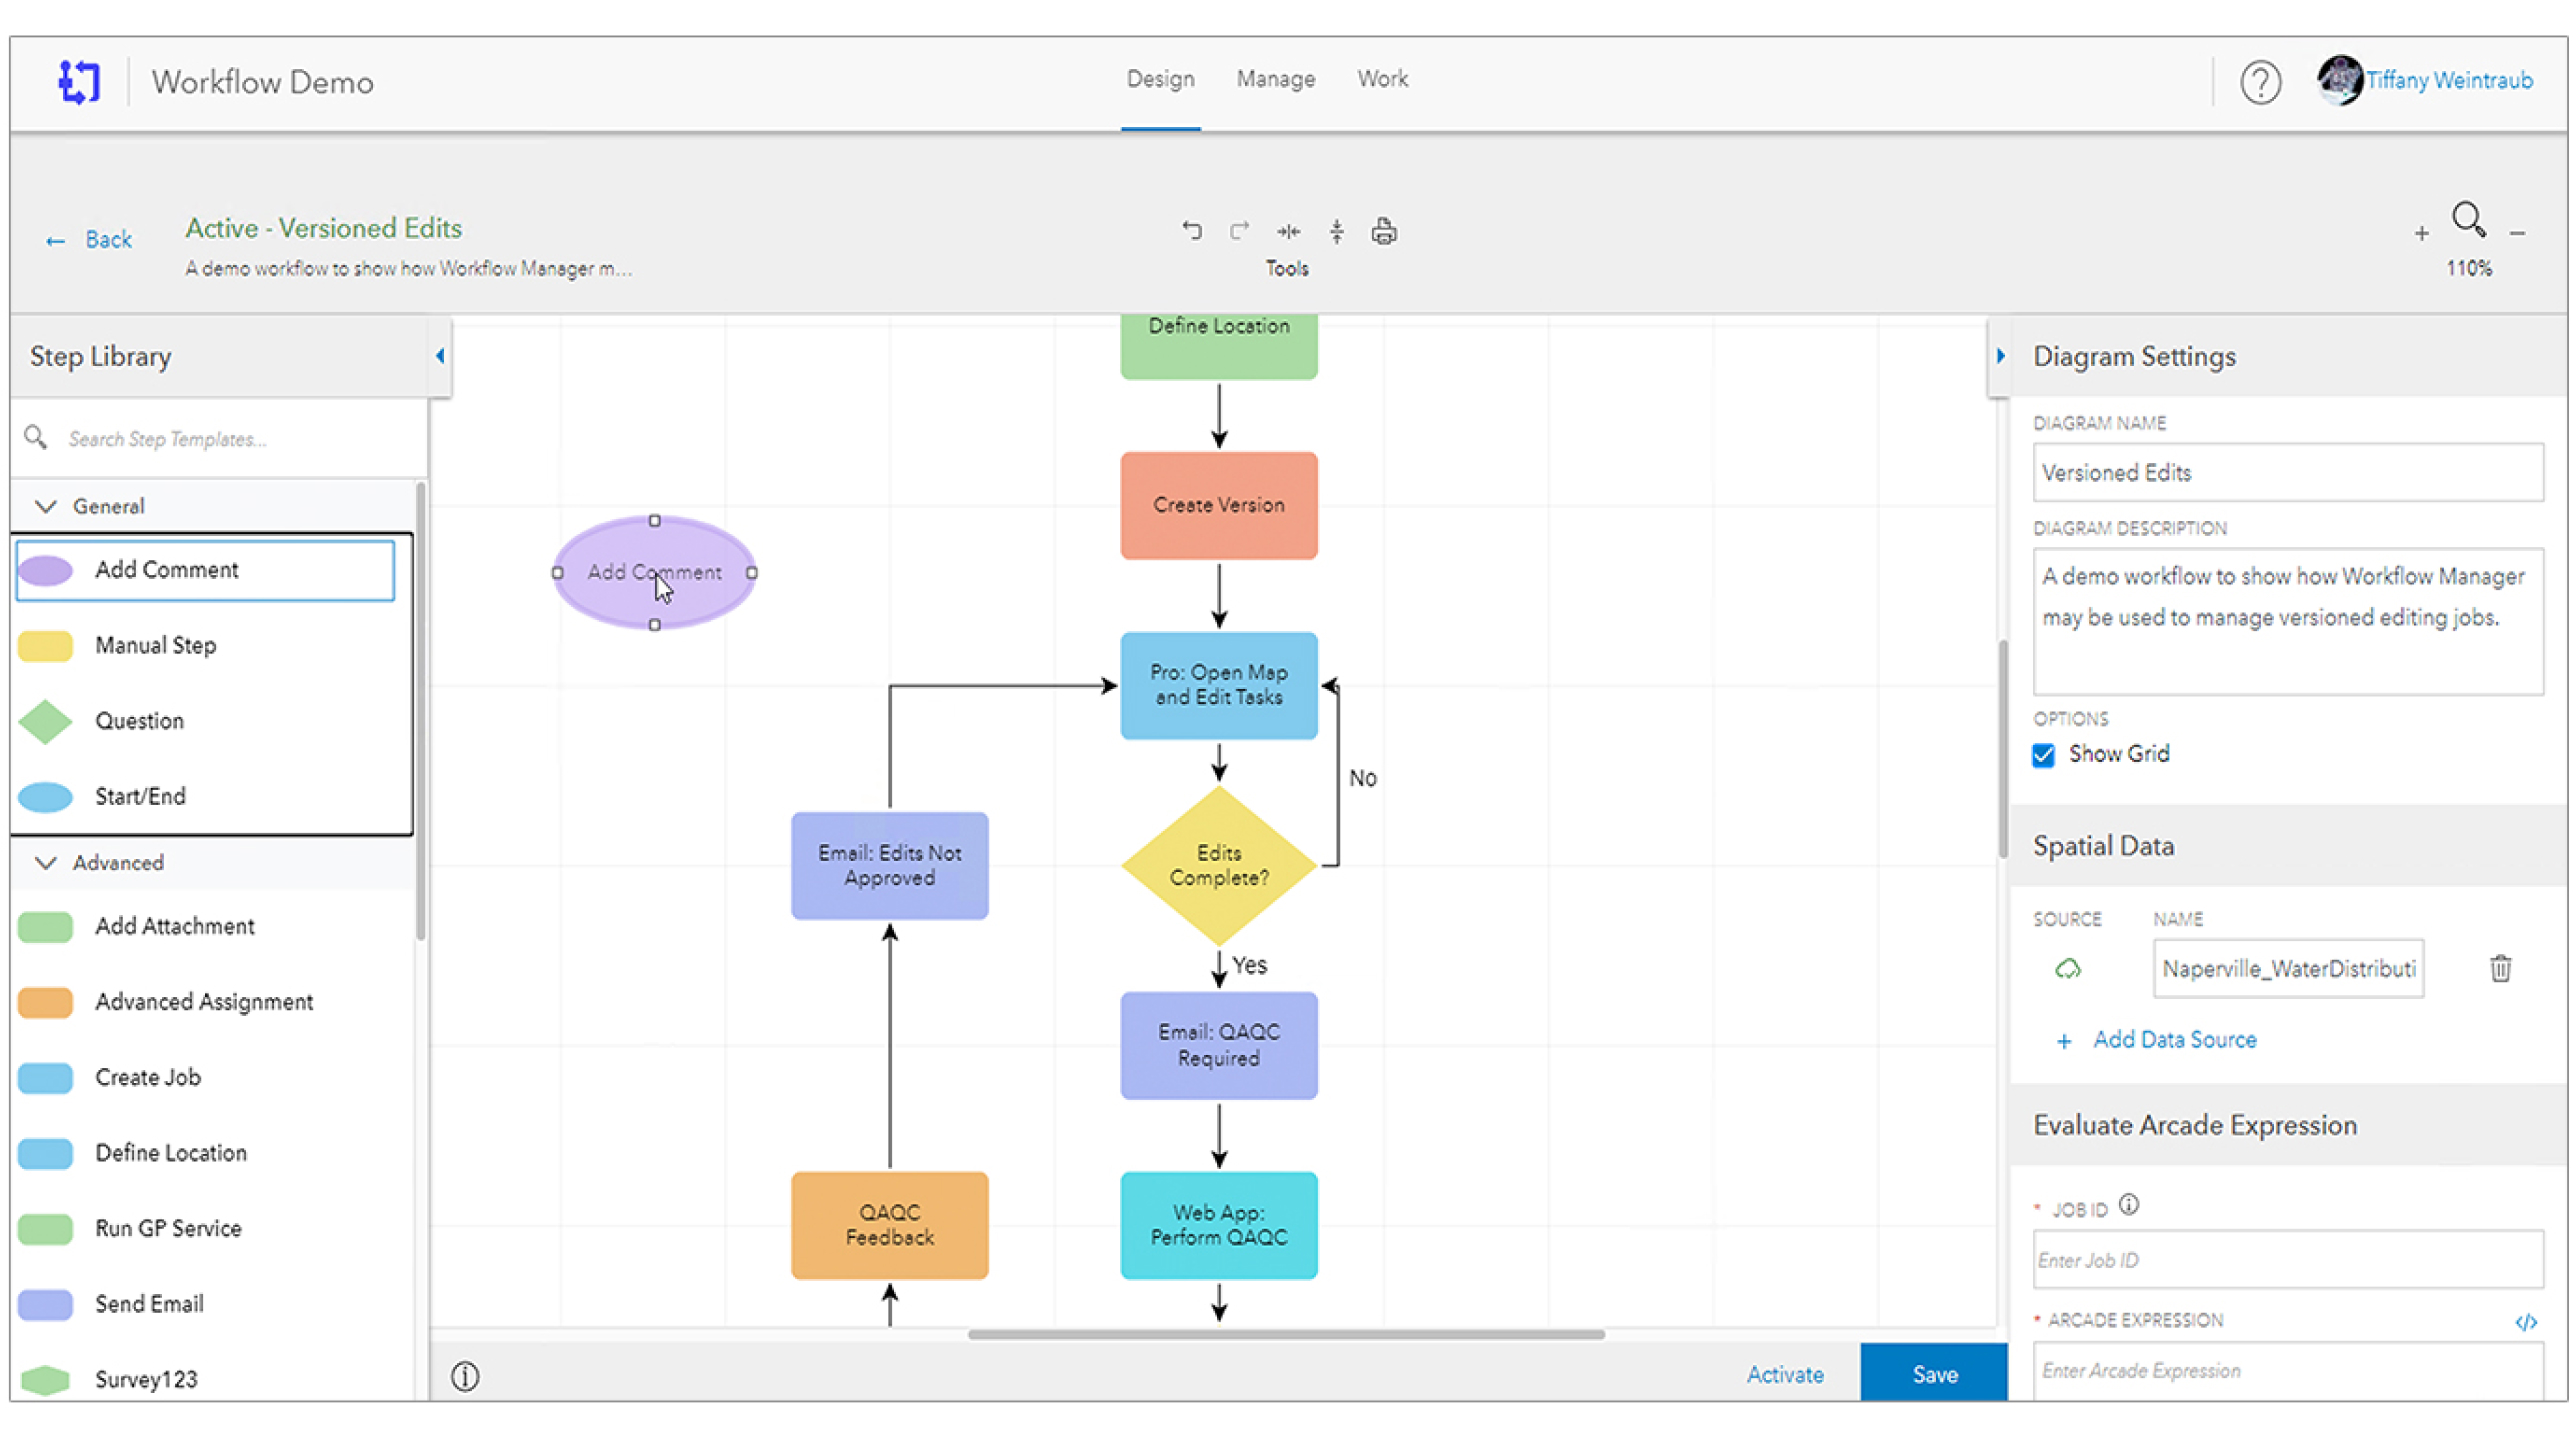Click the zoom in plus icon
The height and width of the screenshot is (1450, 2576).
click(x=2421, y=233)
